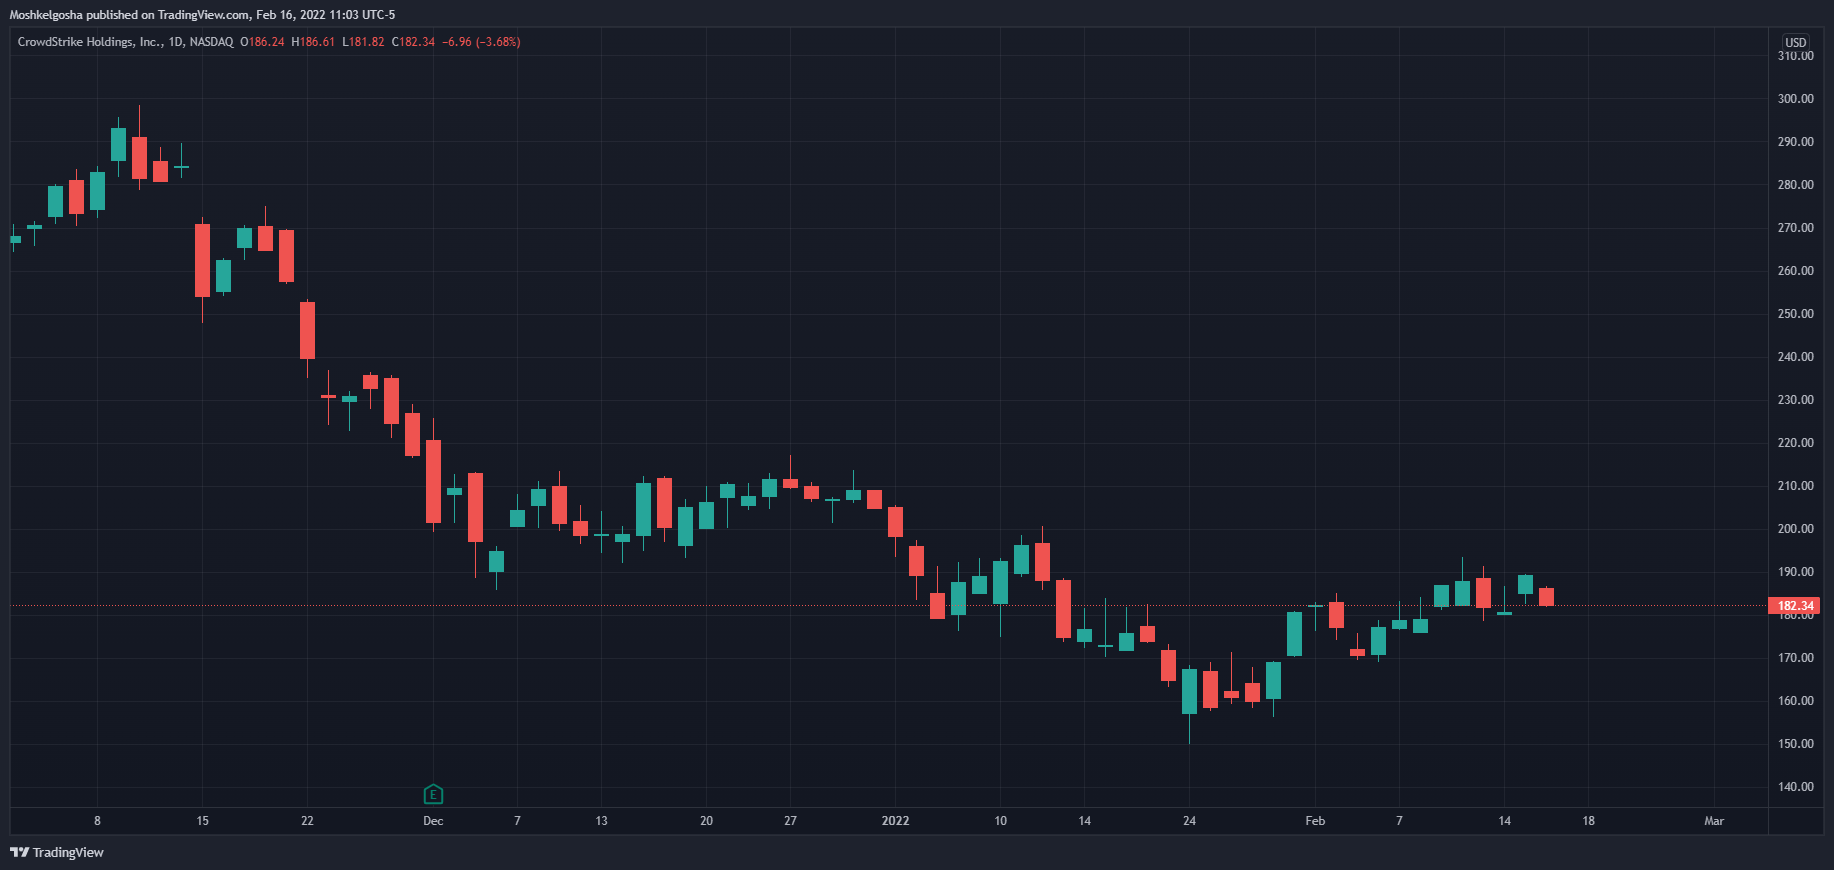Viewport: 1834px width, 870px height.
Task: Click the 150.00 price axis label
Action: [x=1795, y=744]
